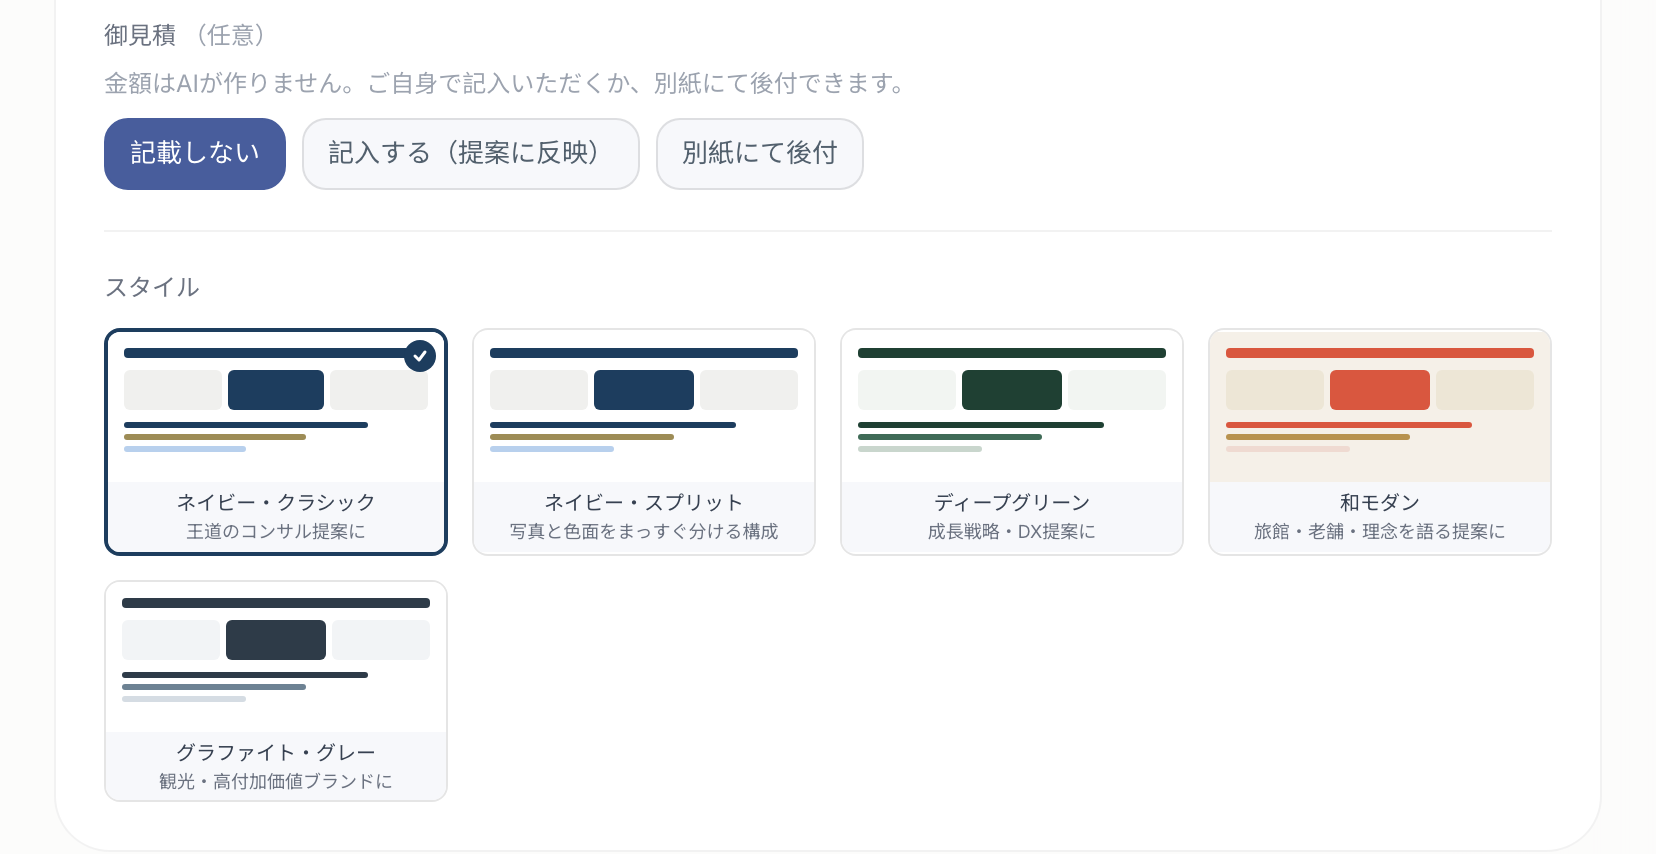The width and height of the screenshot is (1656, 854).
Task: Choose 記入する（提案に反映） option
Action: coord(471,154)
